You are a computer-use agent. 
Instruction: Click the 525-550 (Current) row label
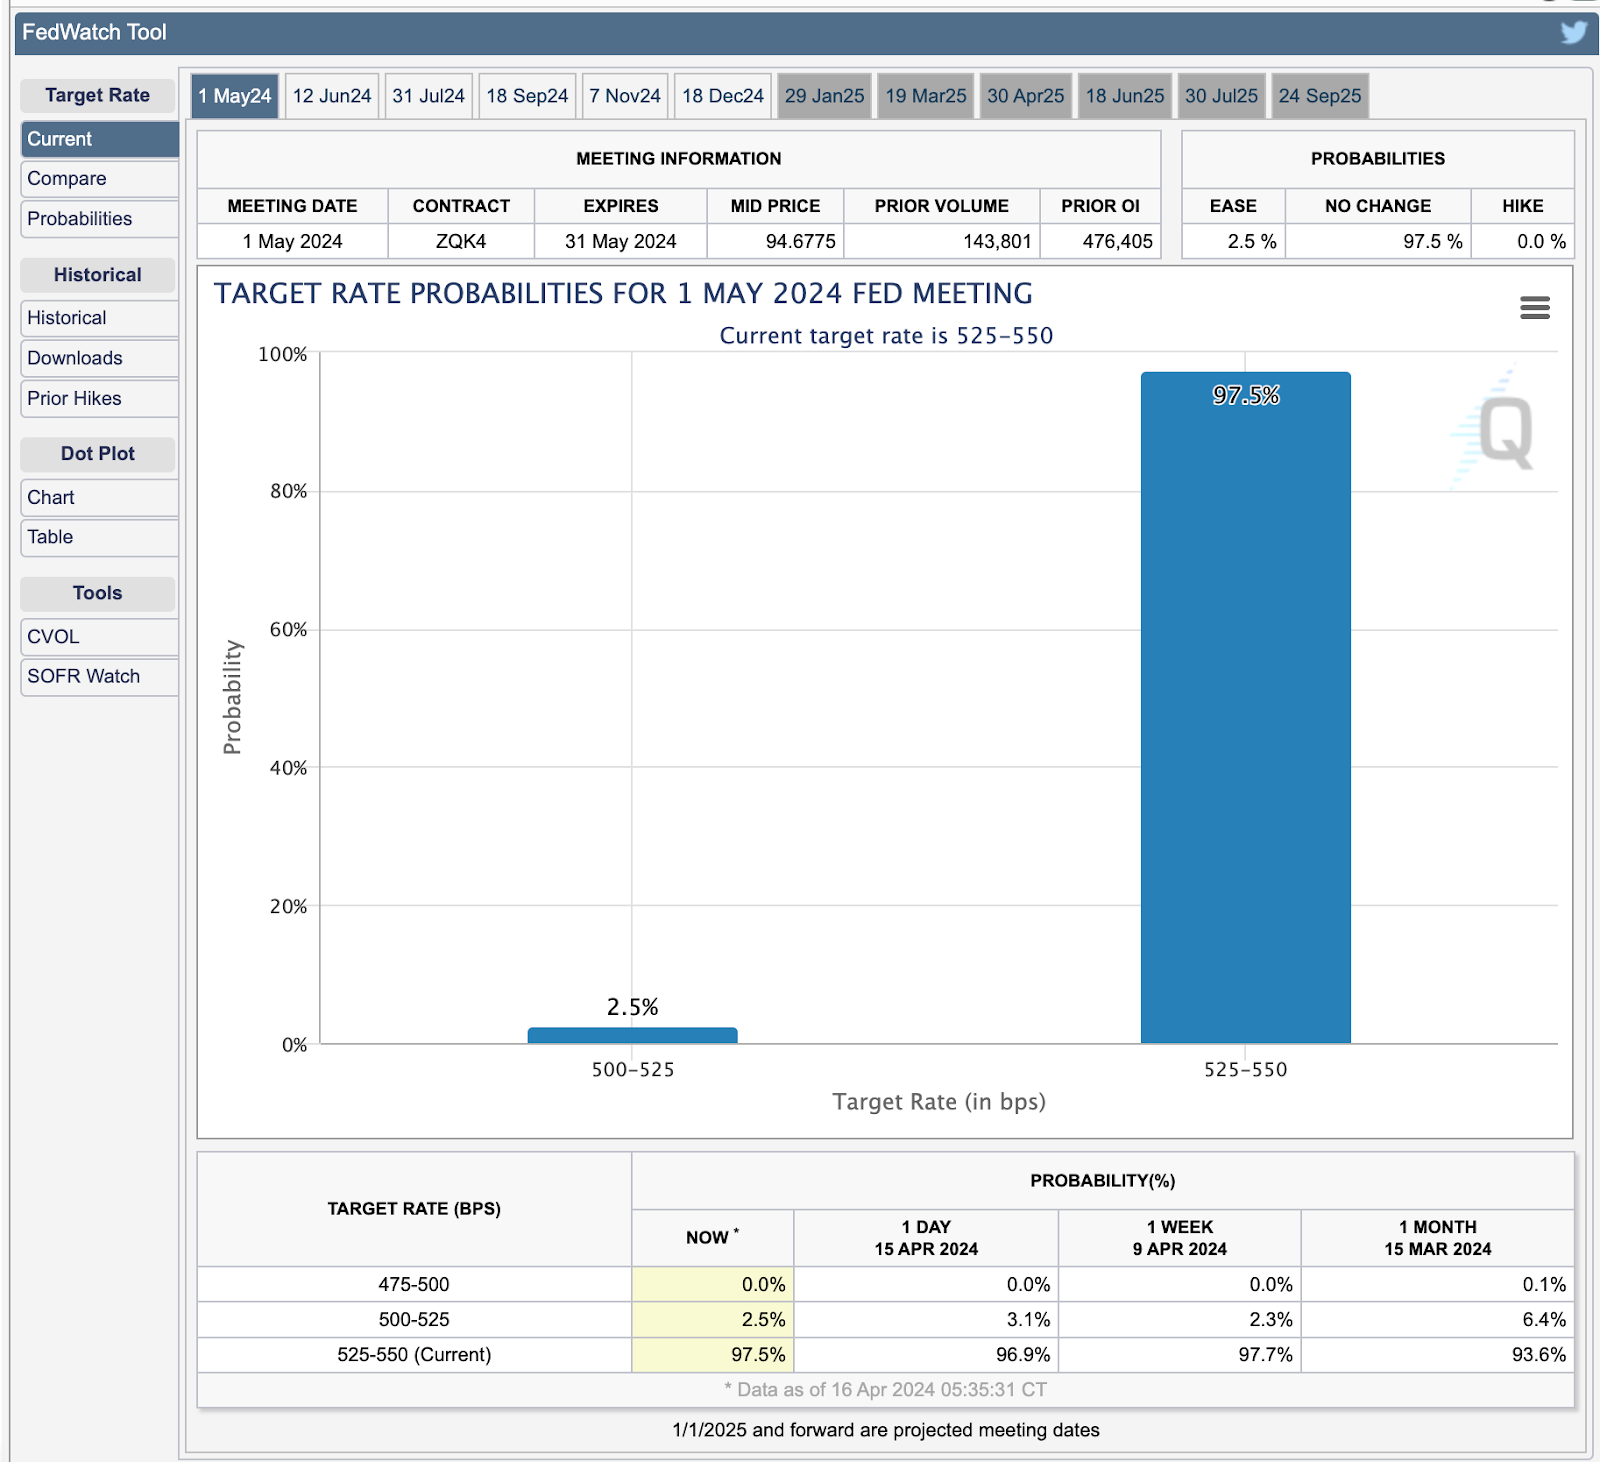414,1354
